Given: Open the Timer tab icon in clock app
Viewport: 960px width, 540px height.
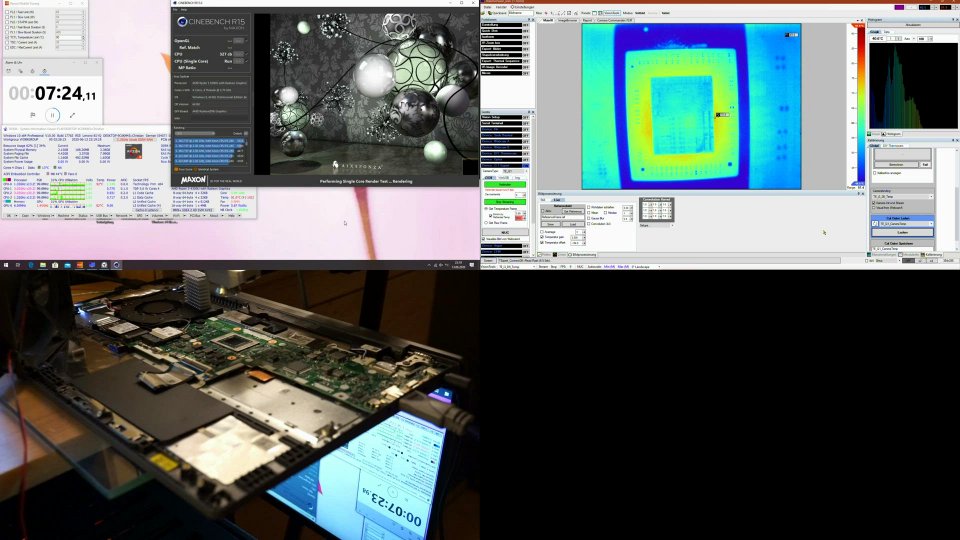Looking at the screenshot, I should pyautogui.click(x=32, y=71).
